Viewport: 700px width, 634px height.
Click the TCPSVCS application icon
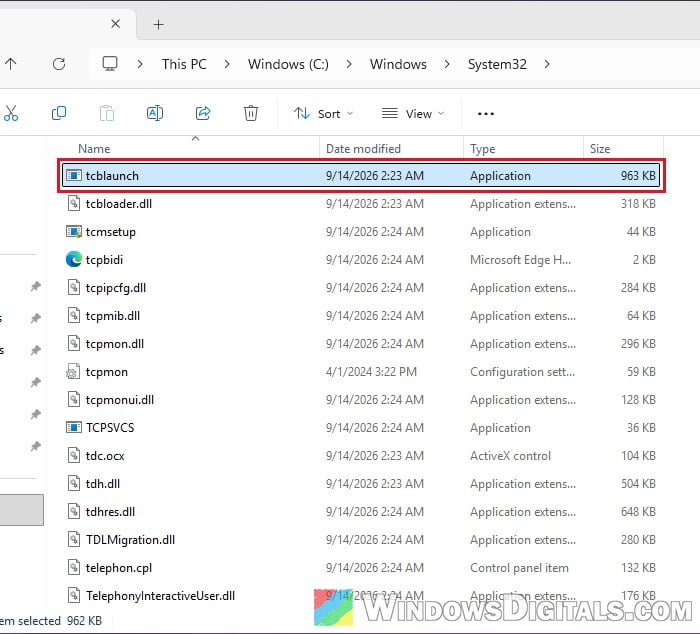[x=74, y=427]
